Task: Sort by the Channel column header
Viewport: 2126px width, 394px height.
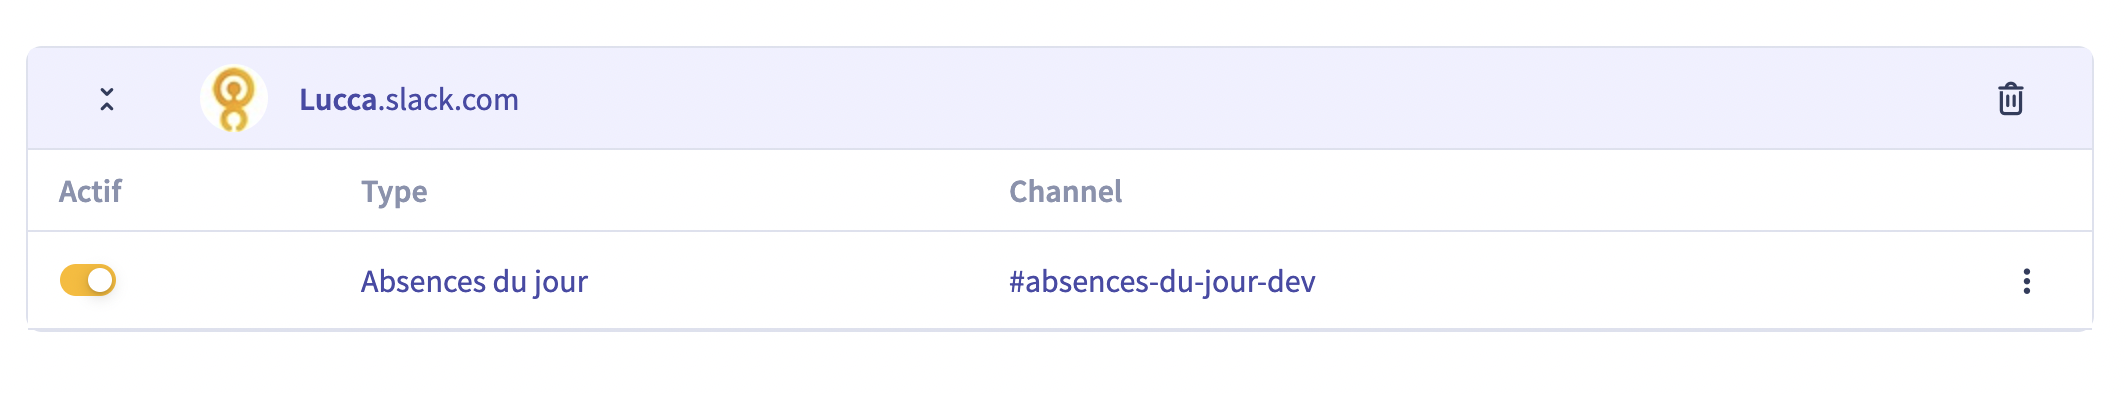Action: (1065, 191)
